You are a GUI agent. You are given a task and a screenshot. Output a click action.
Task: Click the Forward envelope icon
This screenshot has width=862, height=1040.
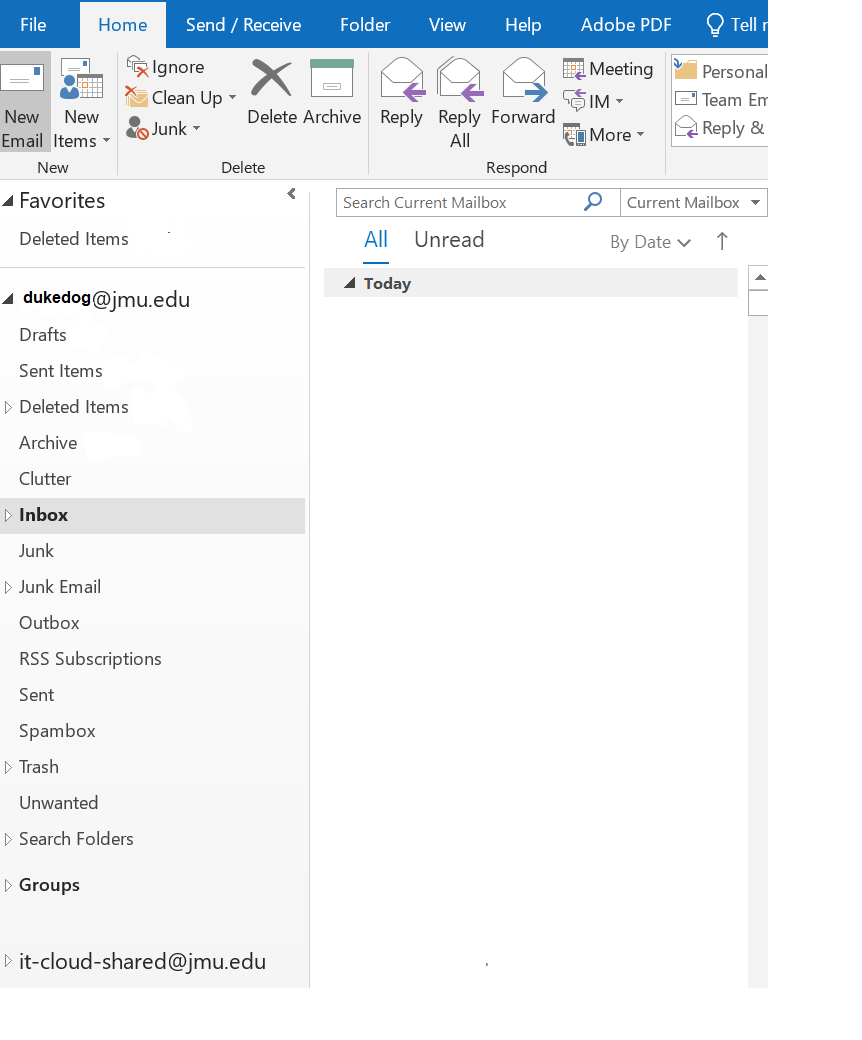tap(524, 80)
